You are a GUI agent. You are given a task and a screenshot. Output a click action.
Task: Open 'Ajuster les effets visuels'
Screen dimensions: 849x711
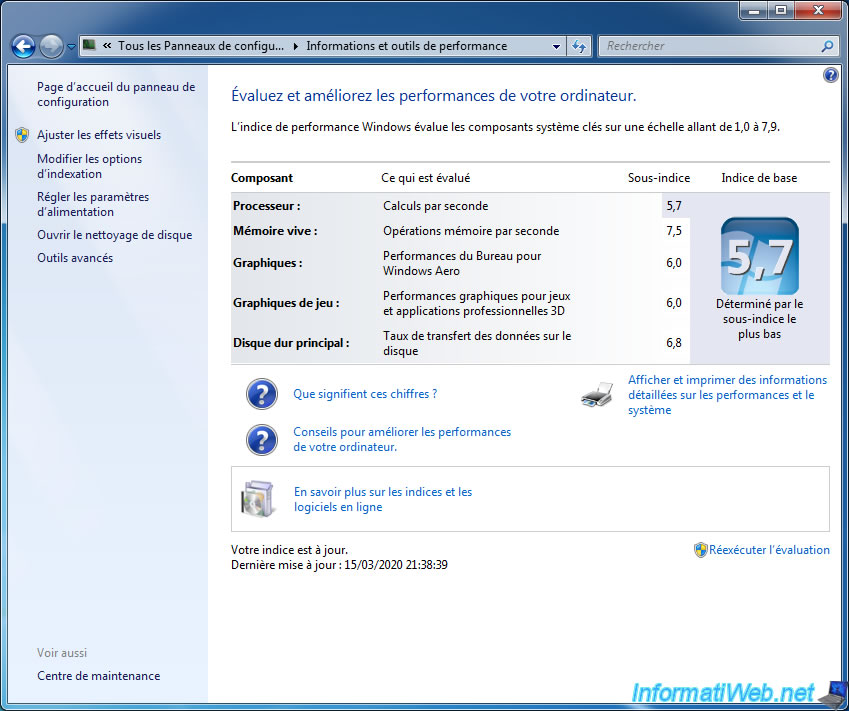tap(99, 135)
